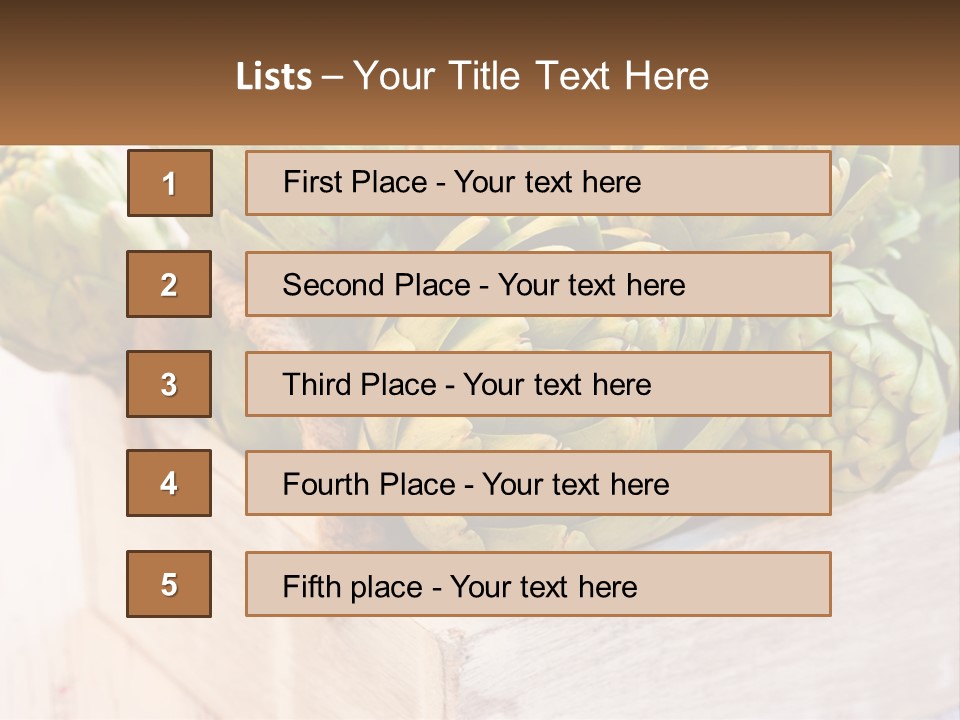Click the Fourth Place text box
The height and width of the screenshot is (720, 960).
click(538, 483)
